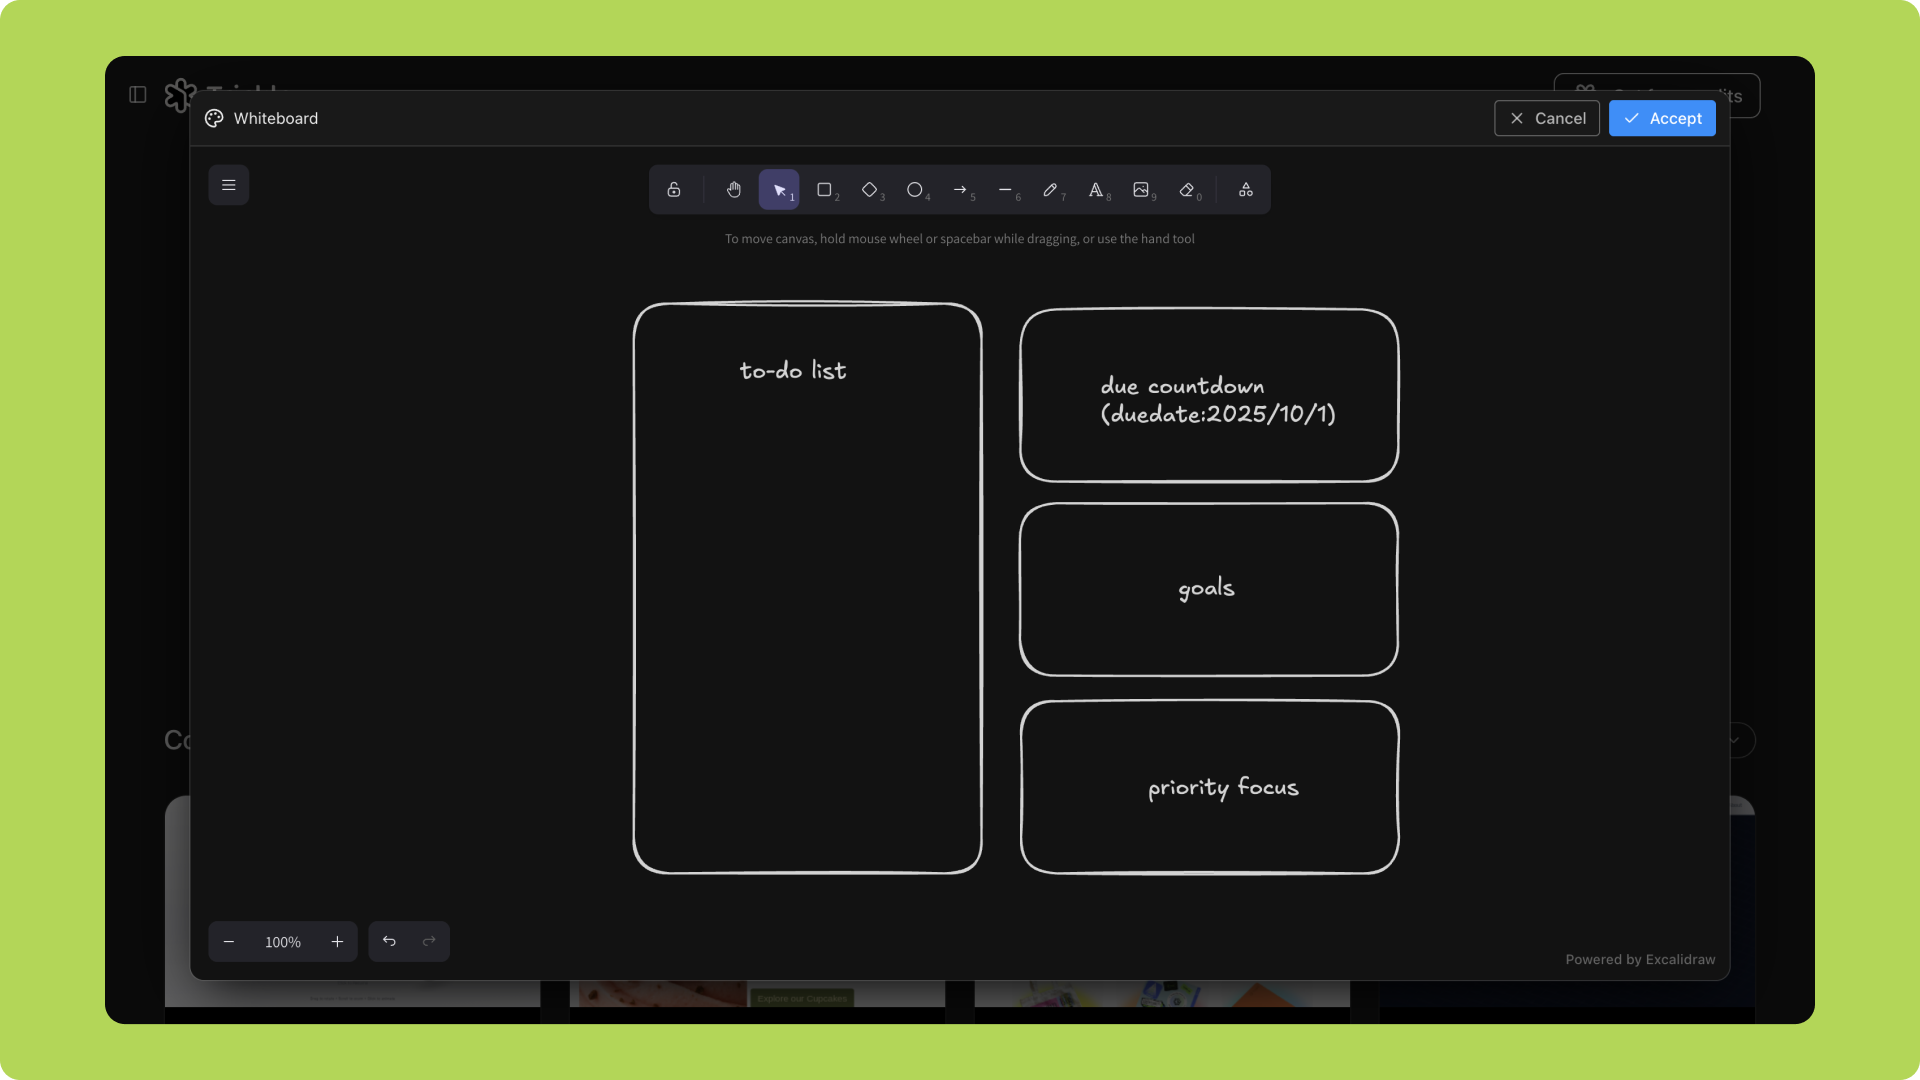Choose the Insert image tool
Viewport: 1920px width, 1080px height.
pyautogui.click(x=1141, y=190)
